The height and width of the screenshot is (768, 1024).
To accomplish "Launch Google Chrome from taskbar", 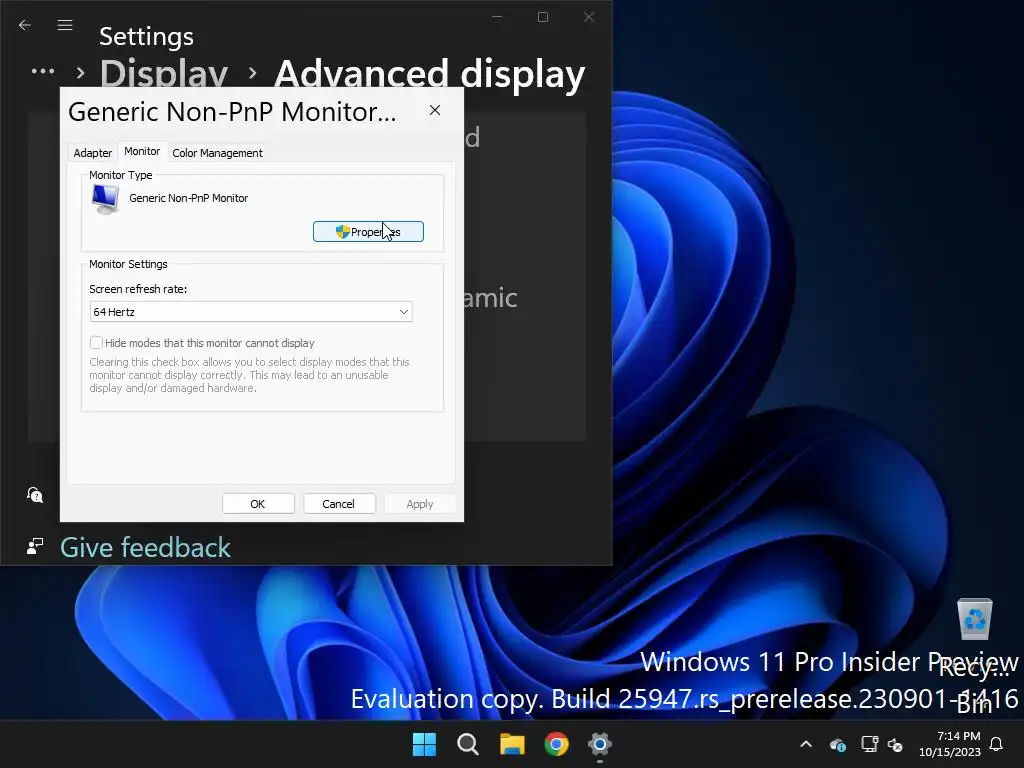I will pyautogui.click(x=556, y=744).
